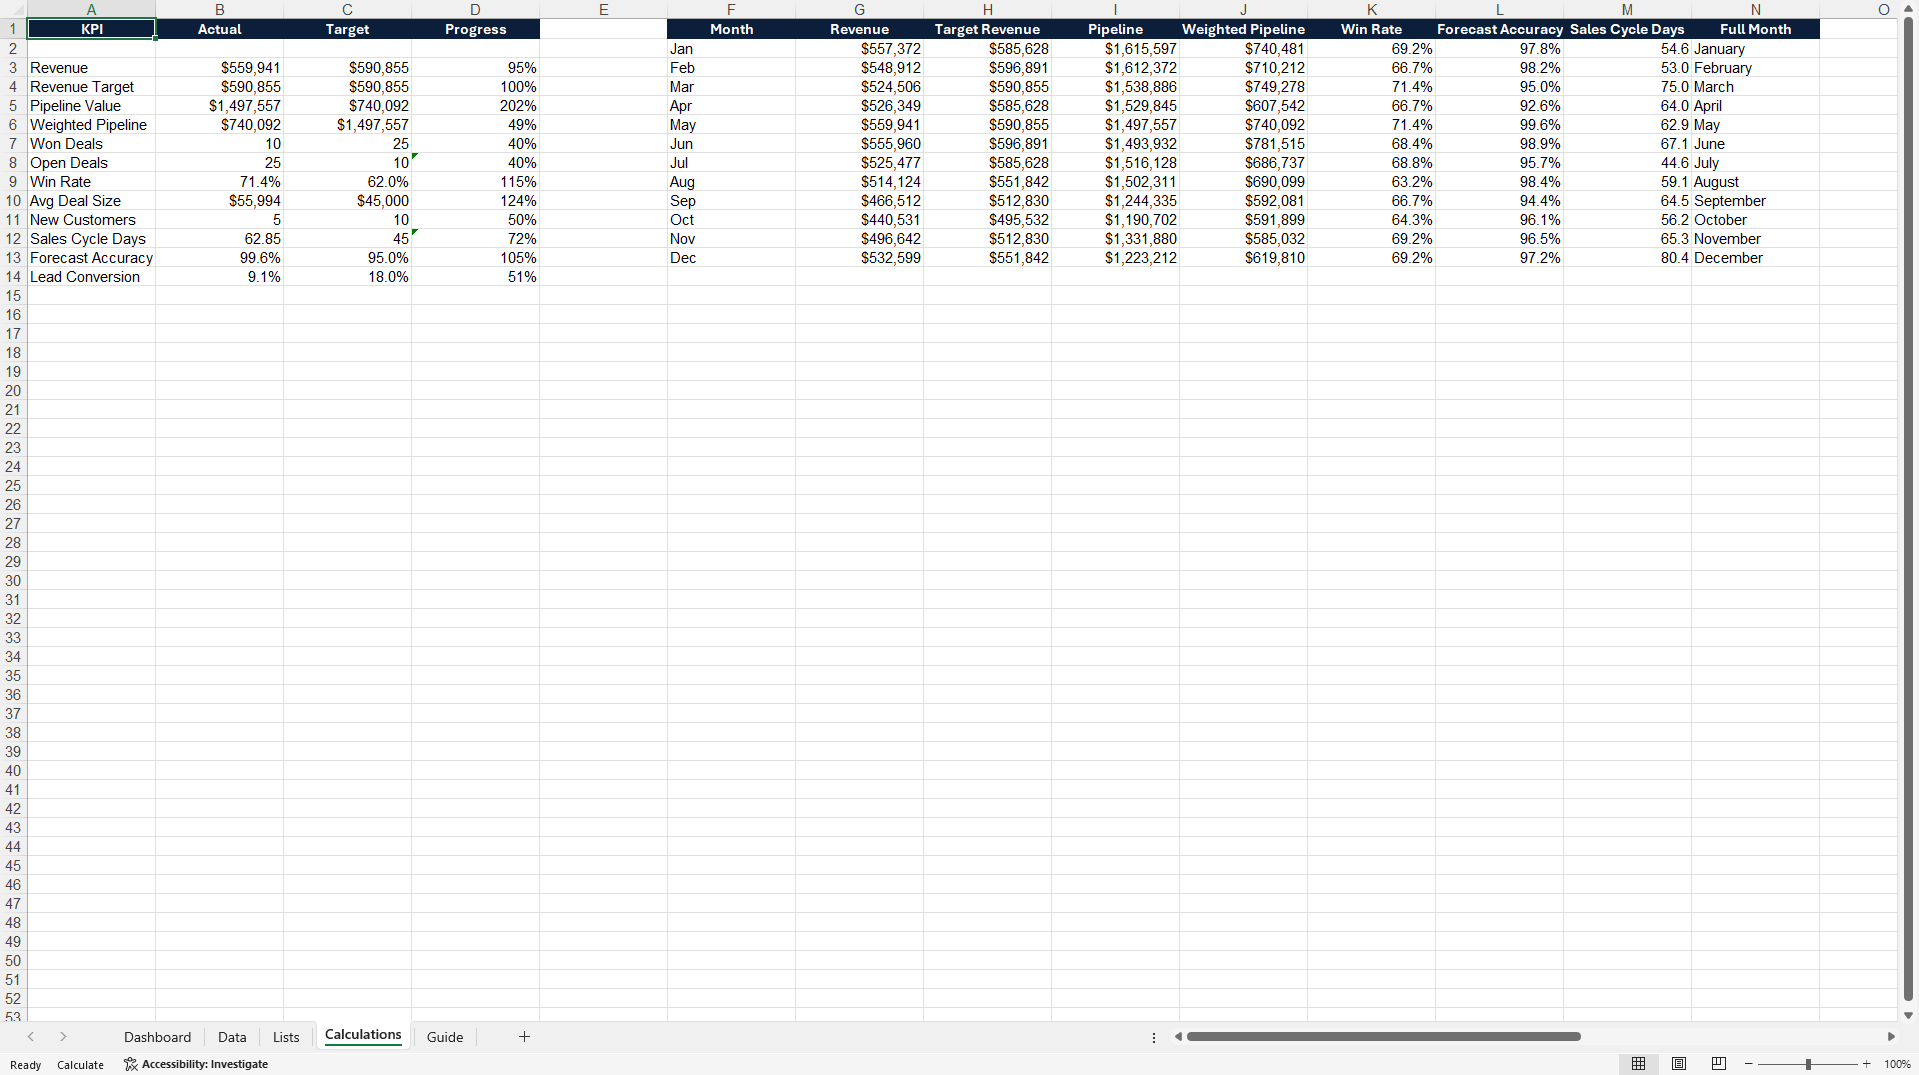Select Win Rate progress 115%
The image size is (1919, 1075).
(475, 182)
